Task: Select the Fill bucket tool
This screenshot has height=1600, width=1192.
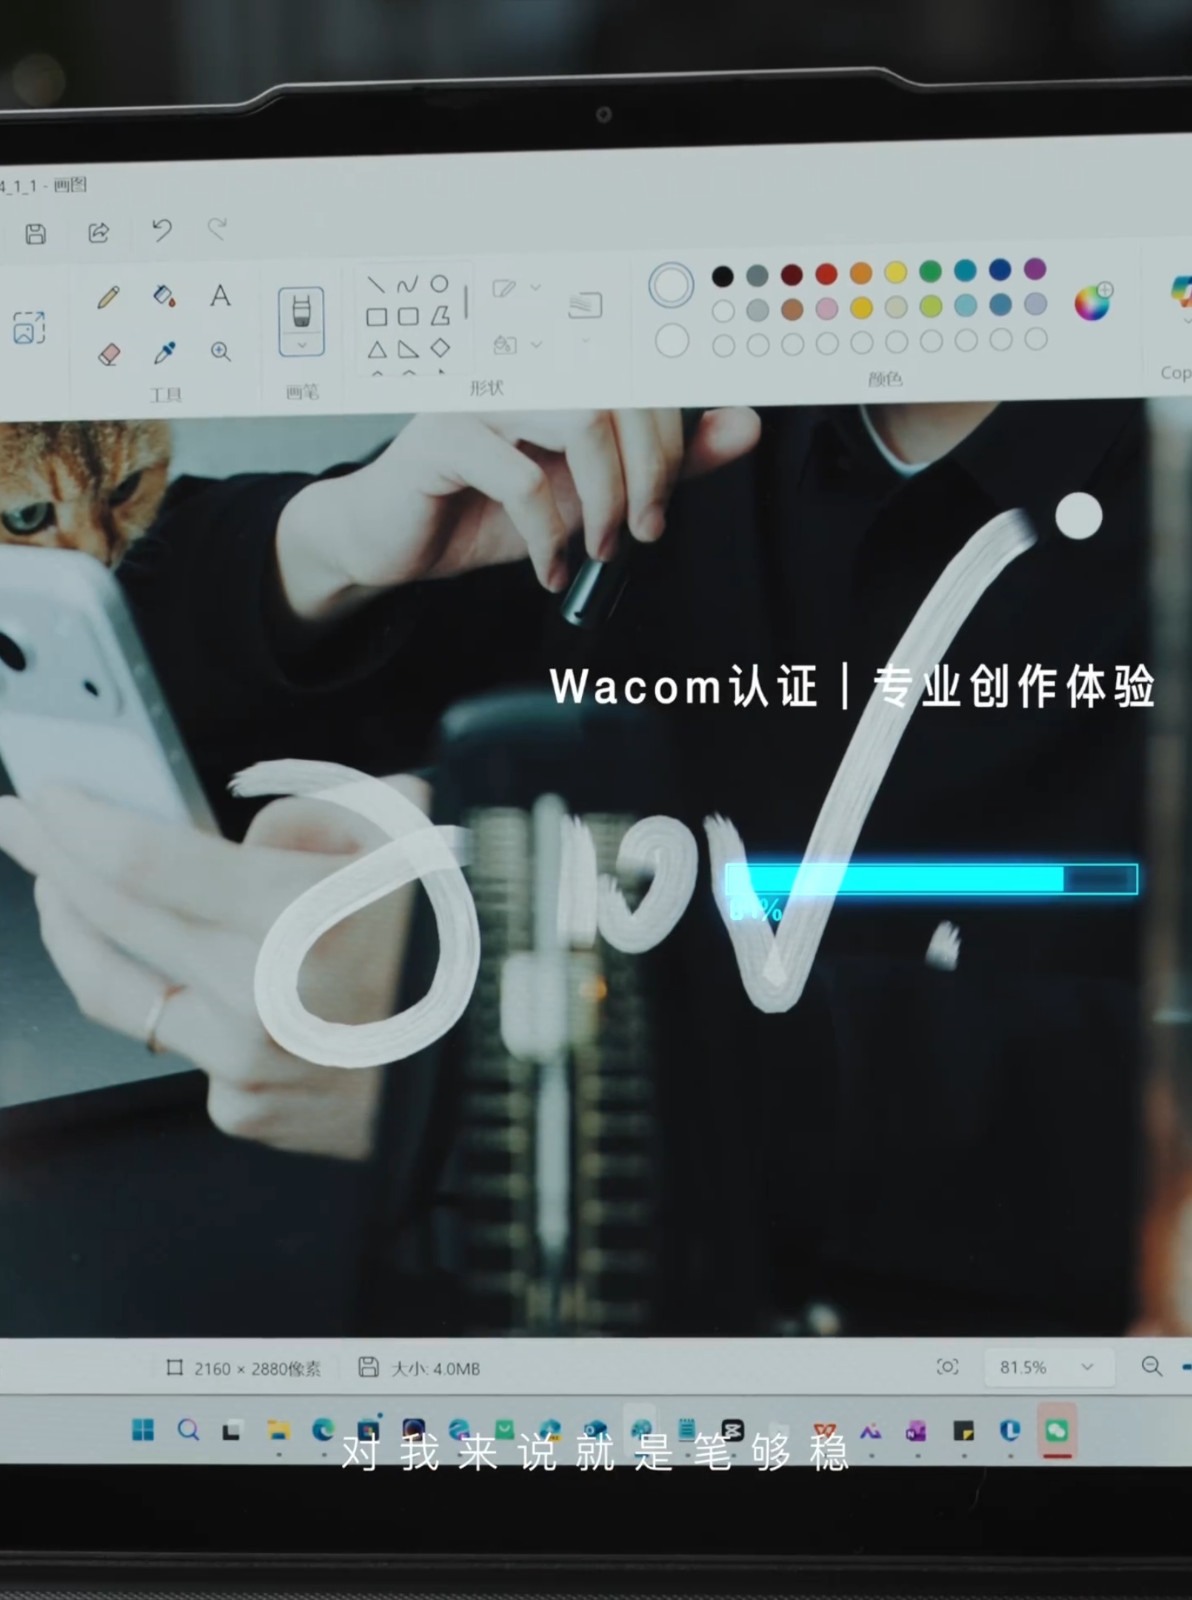Action: (164, 296)
